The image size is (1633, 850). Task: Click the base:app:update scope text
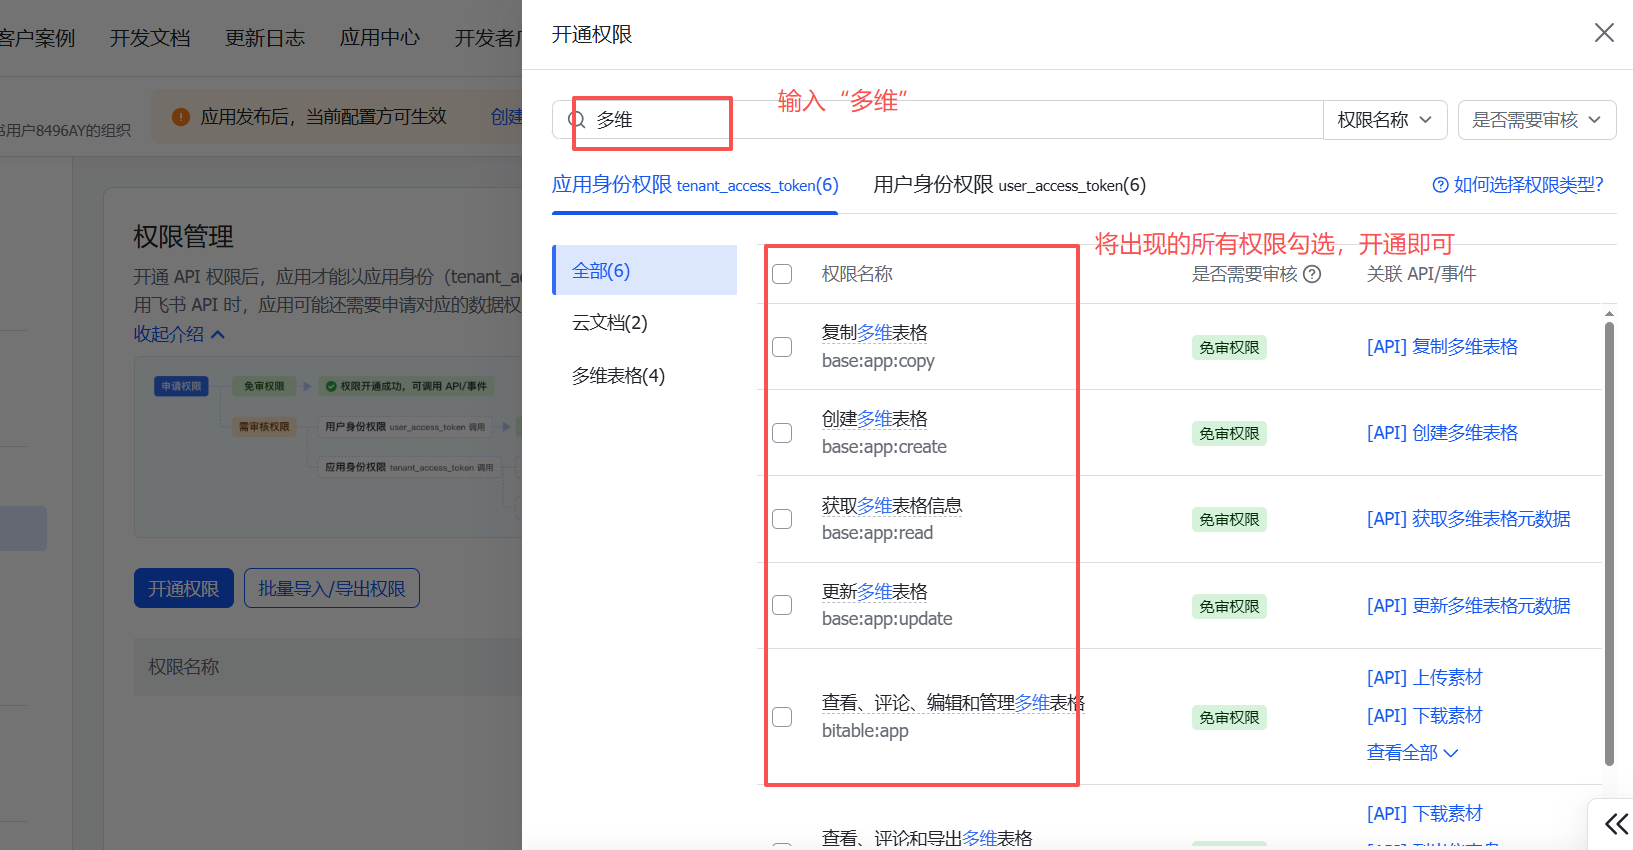pyautogui.click(x=887, y=619)
